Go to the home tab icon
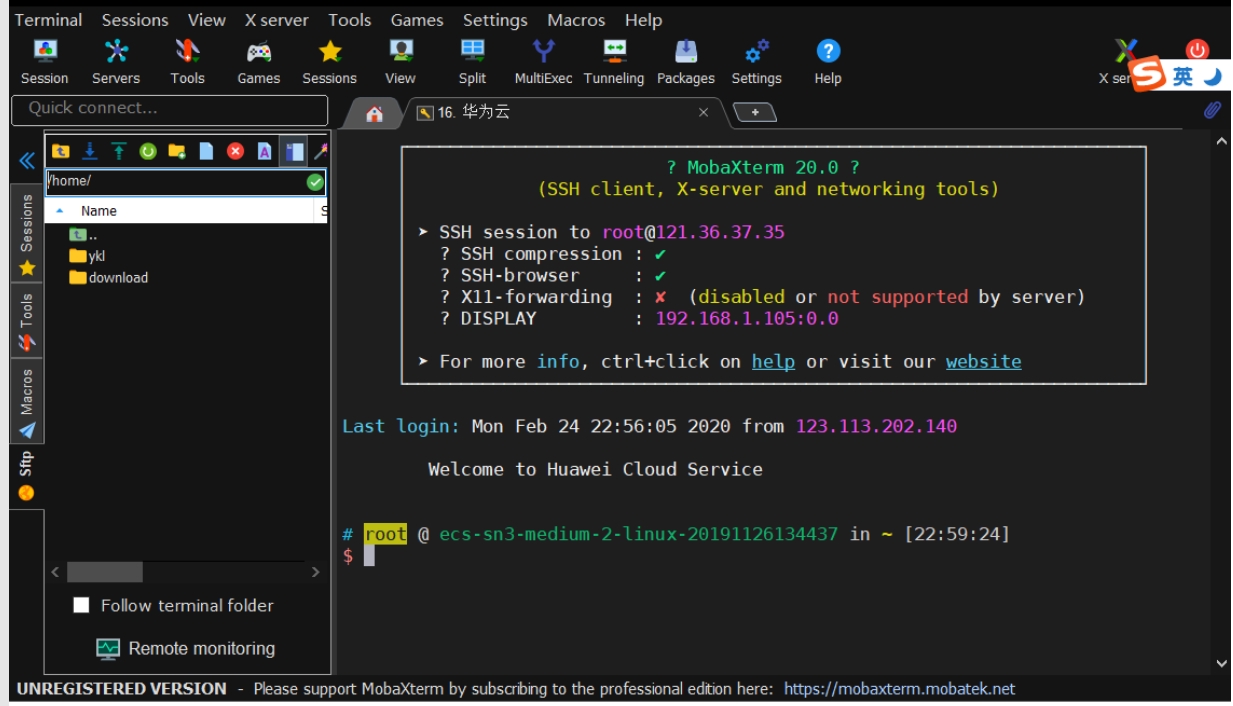 (x=374, y=114)
